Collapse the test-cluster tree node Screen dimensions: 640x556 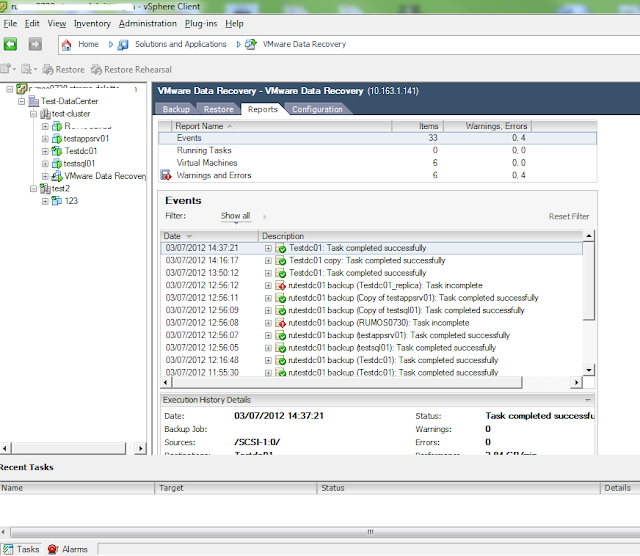(x=33, y=114)
